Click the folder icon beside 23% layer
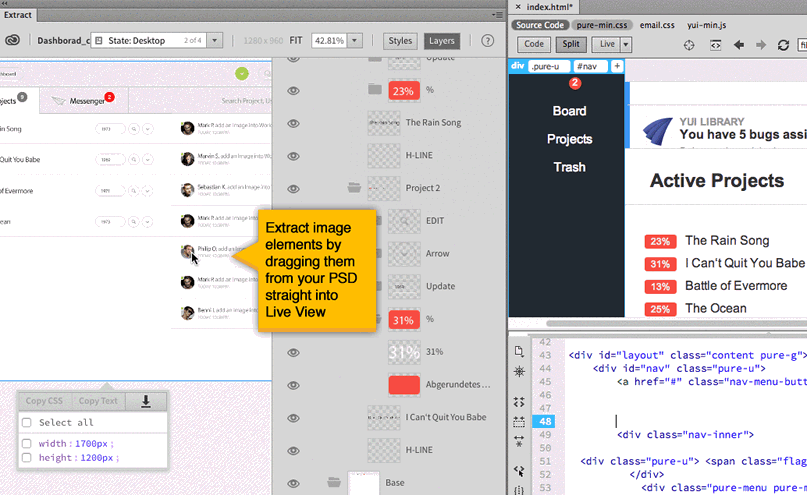 [x=375, y=90]
